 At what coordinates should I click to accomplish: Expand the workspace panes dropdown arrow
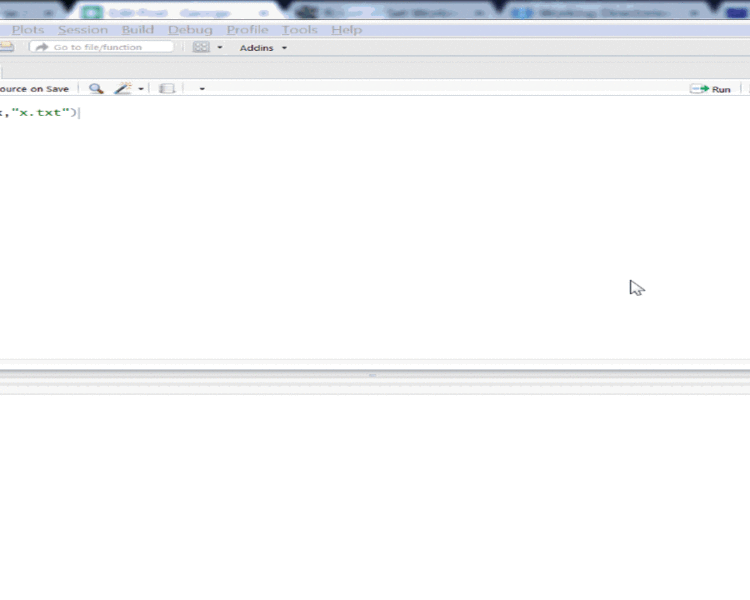[x=220, y=47]
